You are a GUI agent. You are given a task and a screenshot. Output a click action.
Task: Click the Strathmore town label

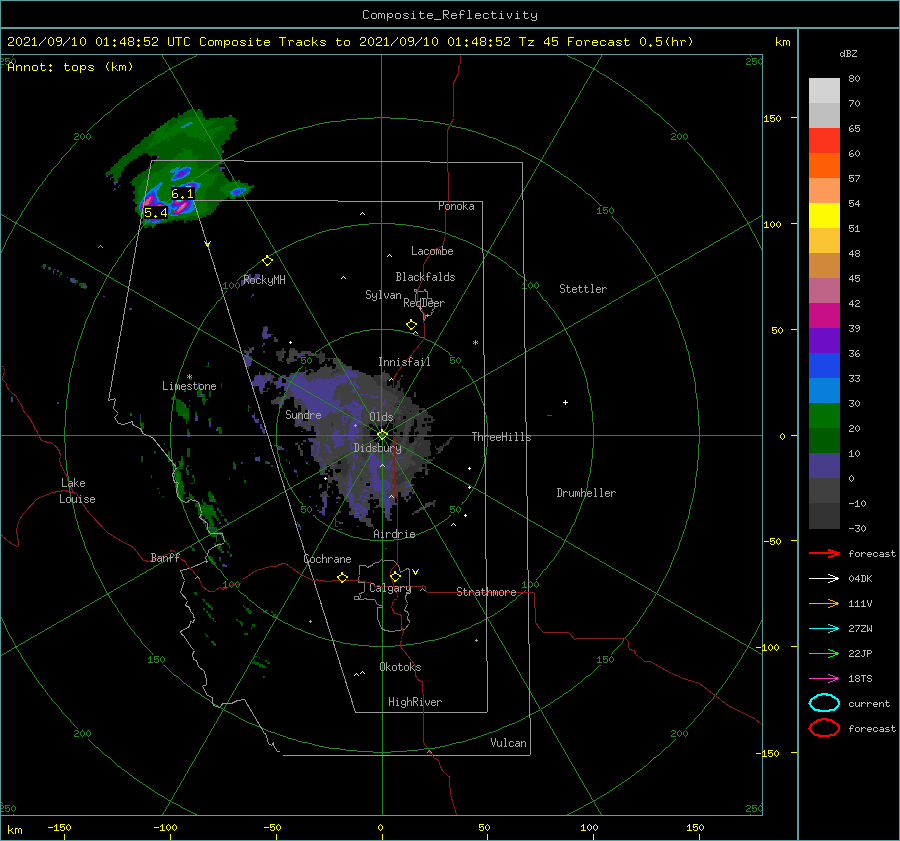[486, 592]
